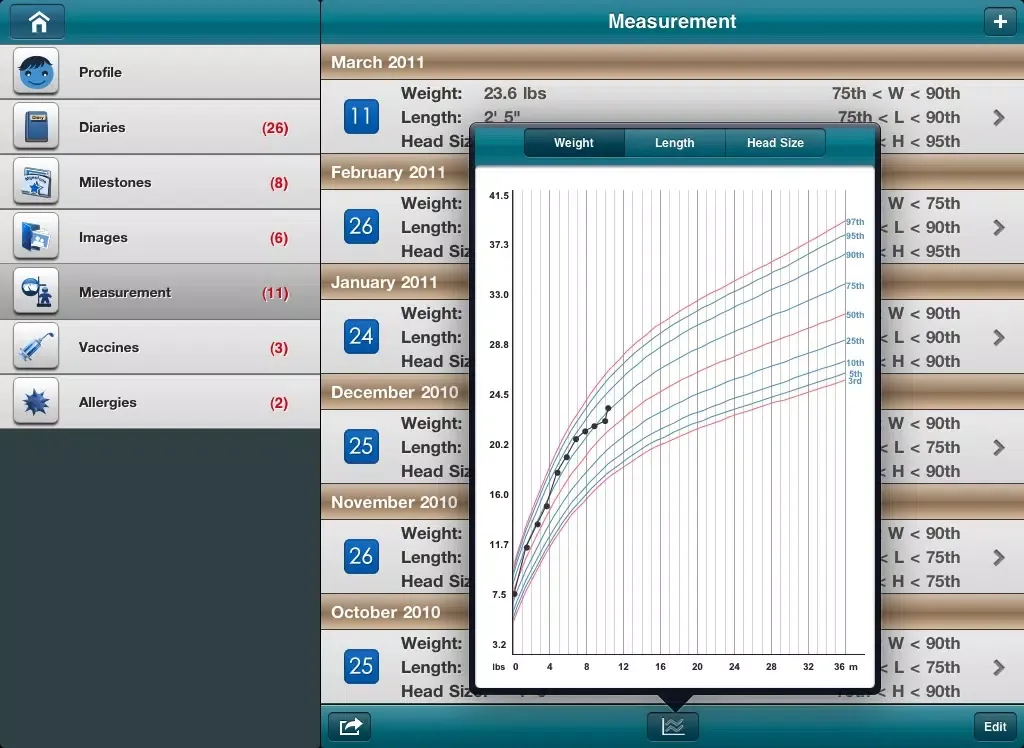Viewport: 1024px width, 748px height.
Task: Select the October 25 date badge
Action: pyautogui.click(x=361, y=666)
